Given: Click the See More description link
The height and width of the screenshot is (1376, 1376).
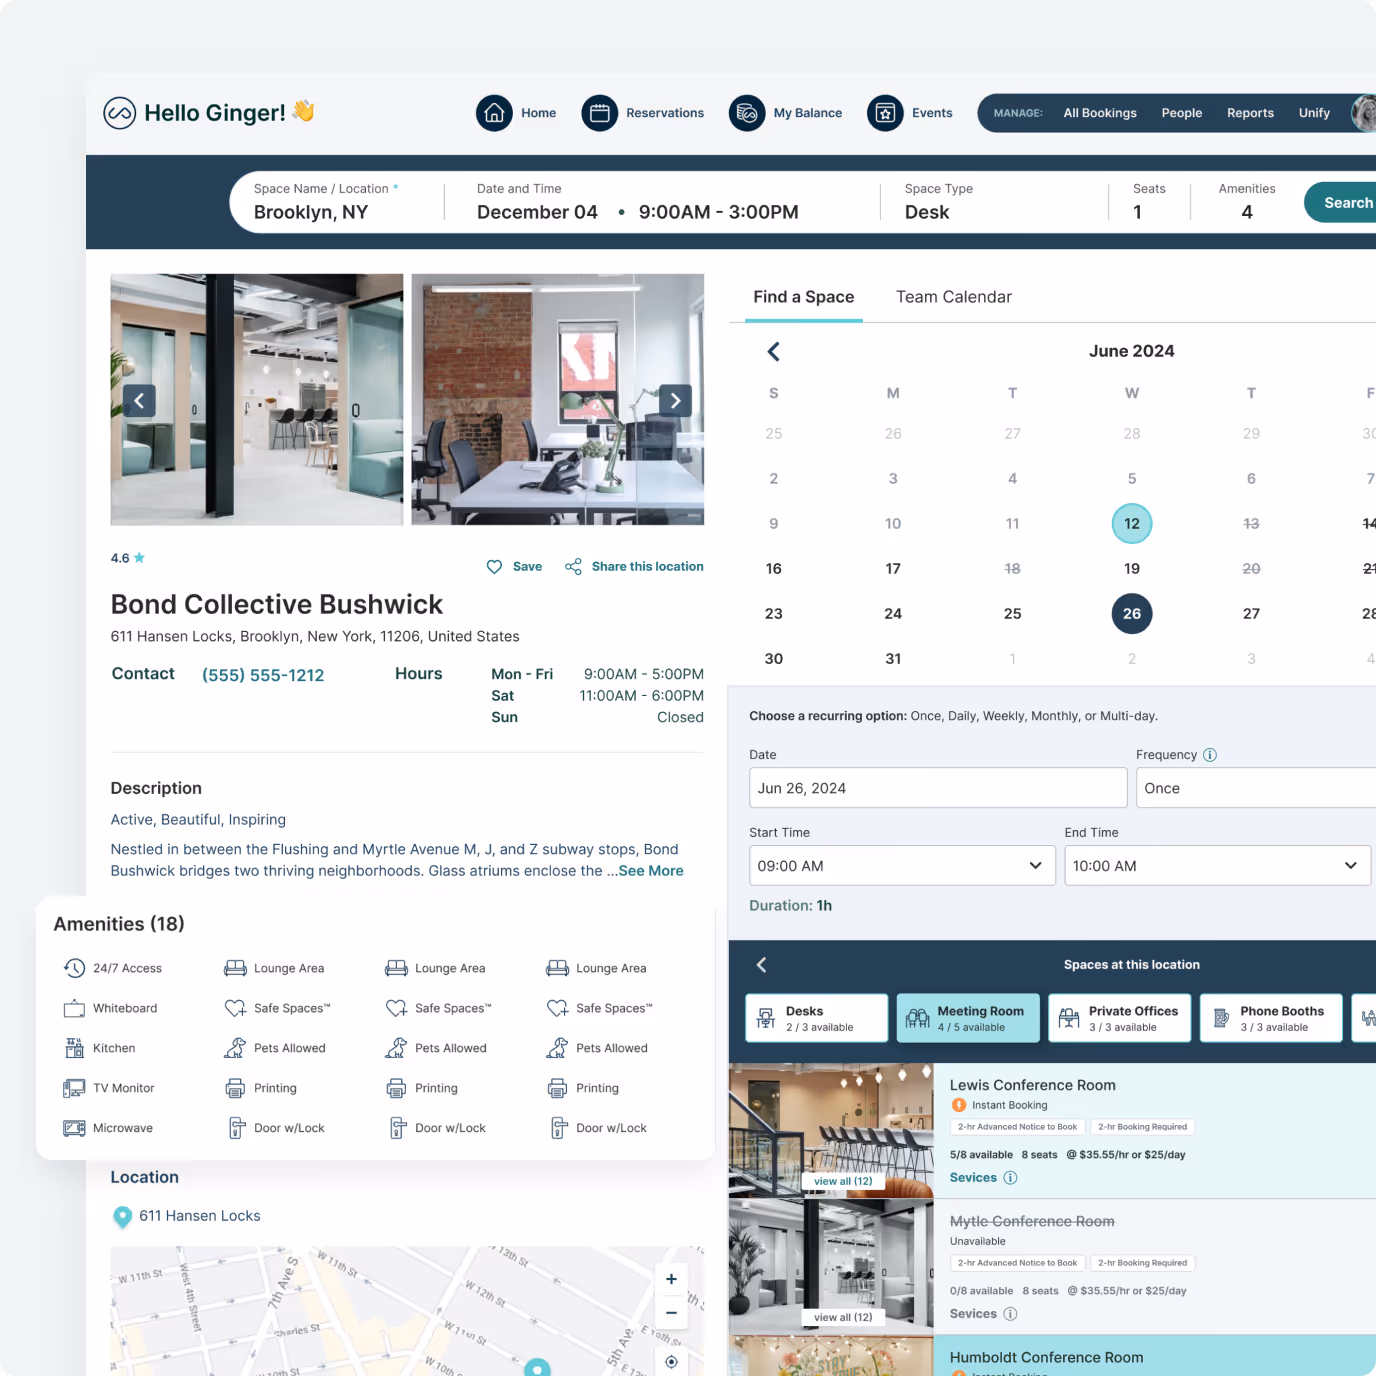Looking at the screenshot, I should click(650, 870).
